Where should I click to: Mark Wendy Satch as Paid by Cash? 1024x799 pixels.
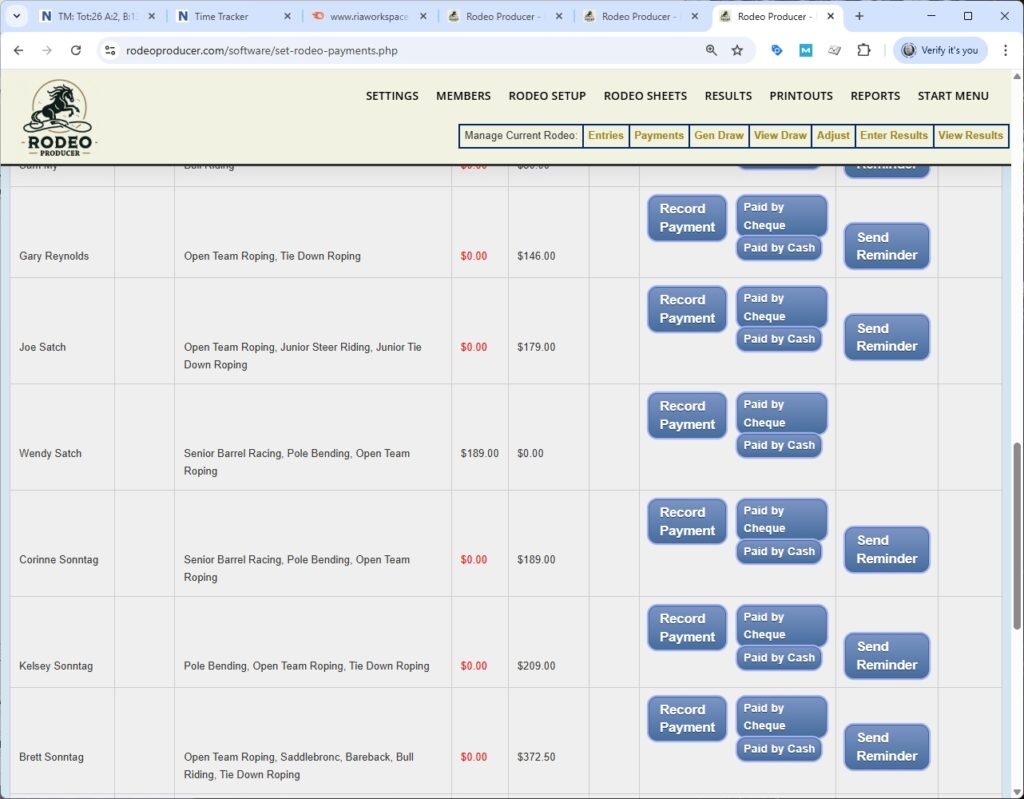[x=779, y=445]
